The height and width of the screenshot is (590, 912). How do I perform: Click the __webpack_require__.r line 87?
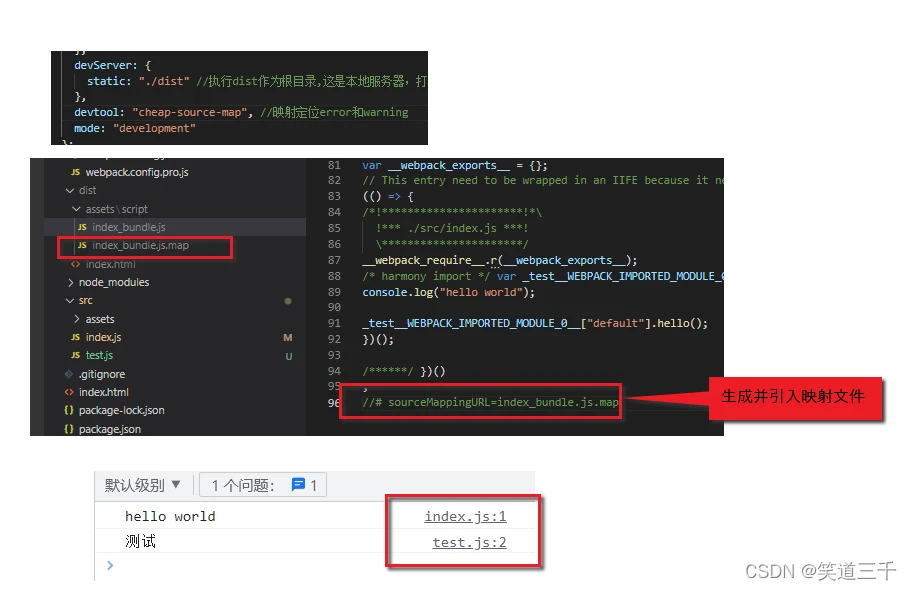pos(500,260)
